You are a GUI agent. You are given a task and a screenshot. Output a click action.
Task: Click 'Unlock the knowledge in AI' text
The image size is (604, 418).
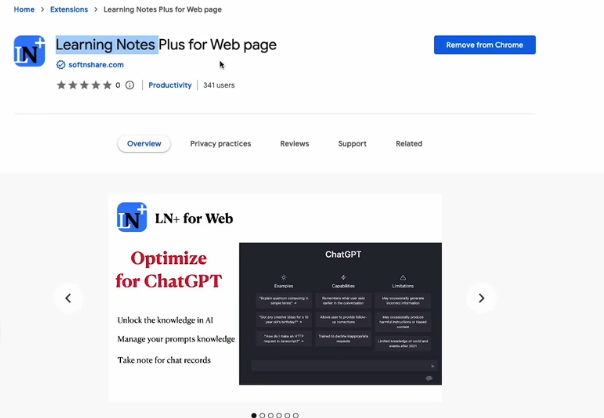point(165,320)
